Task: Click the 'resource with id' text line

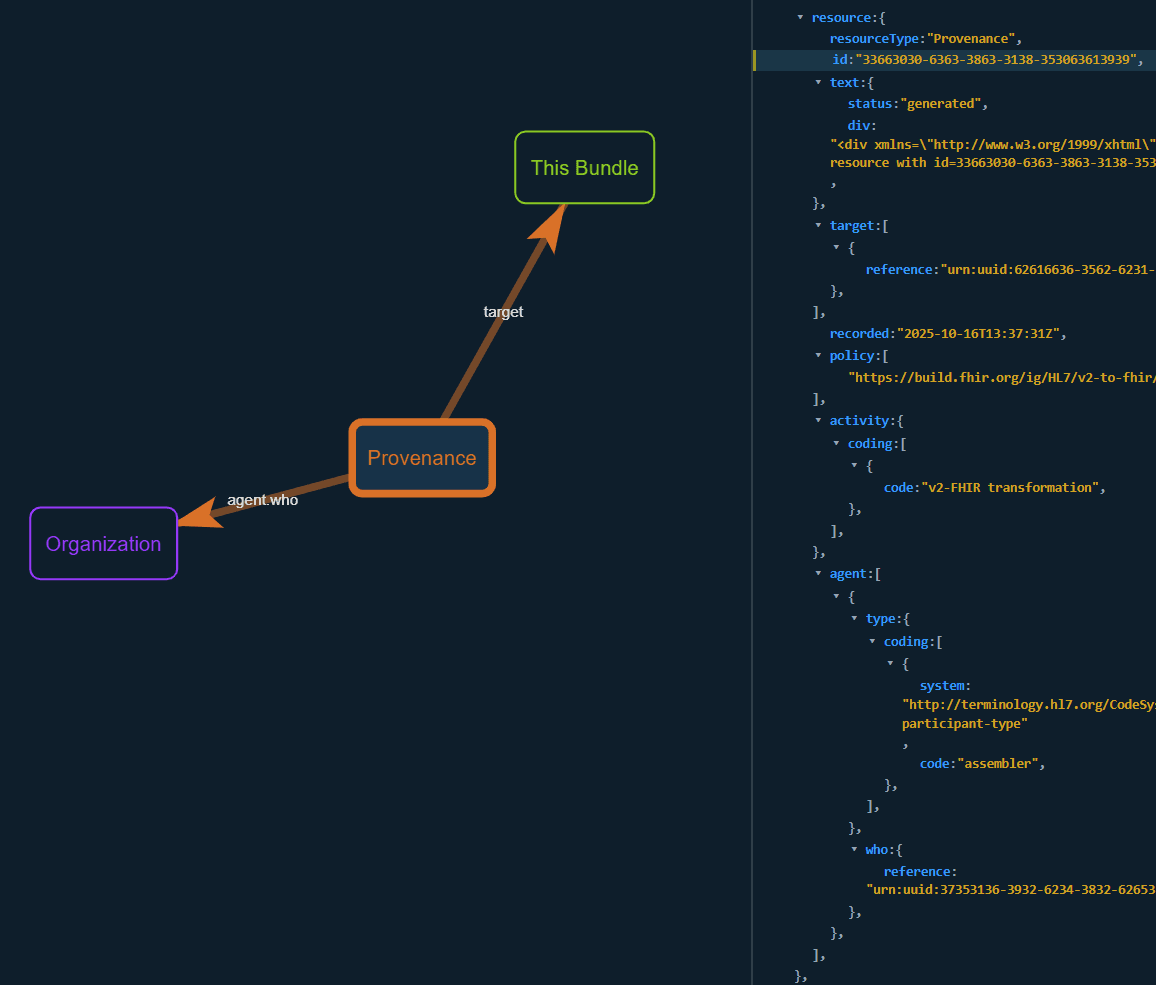Action: click(993, 162)
